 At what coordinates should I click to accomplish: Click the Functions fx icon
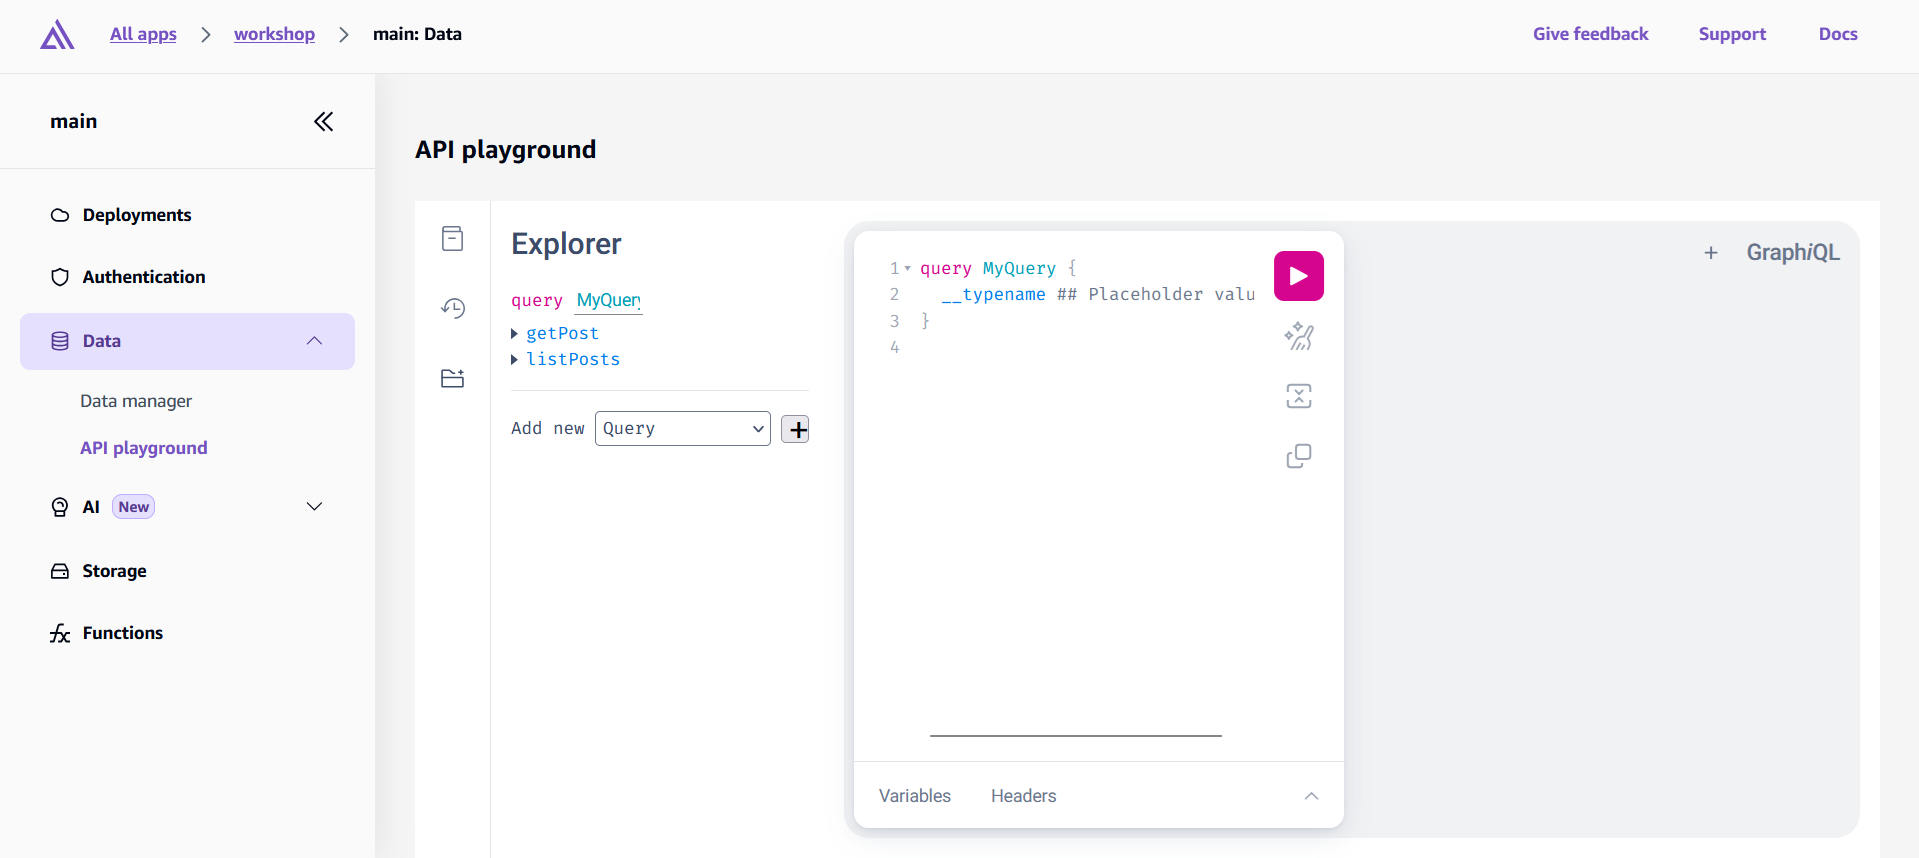pyautogui.click(x=60, y=633)
